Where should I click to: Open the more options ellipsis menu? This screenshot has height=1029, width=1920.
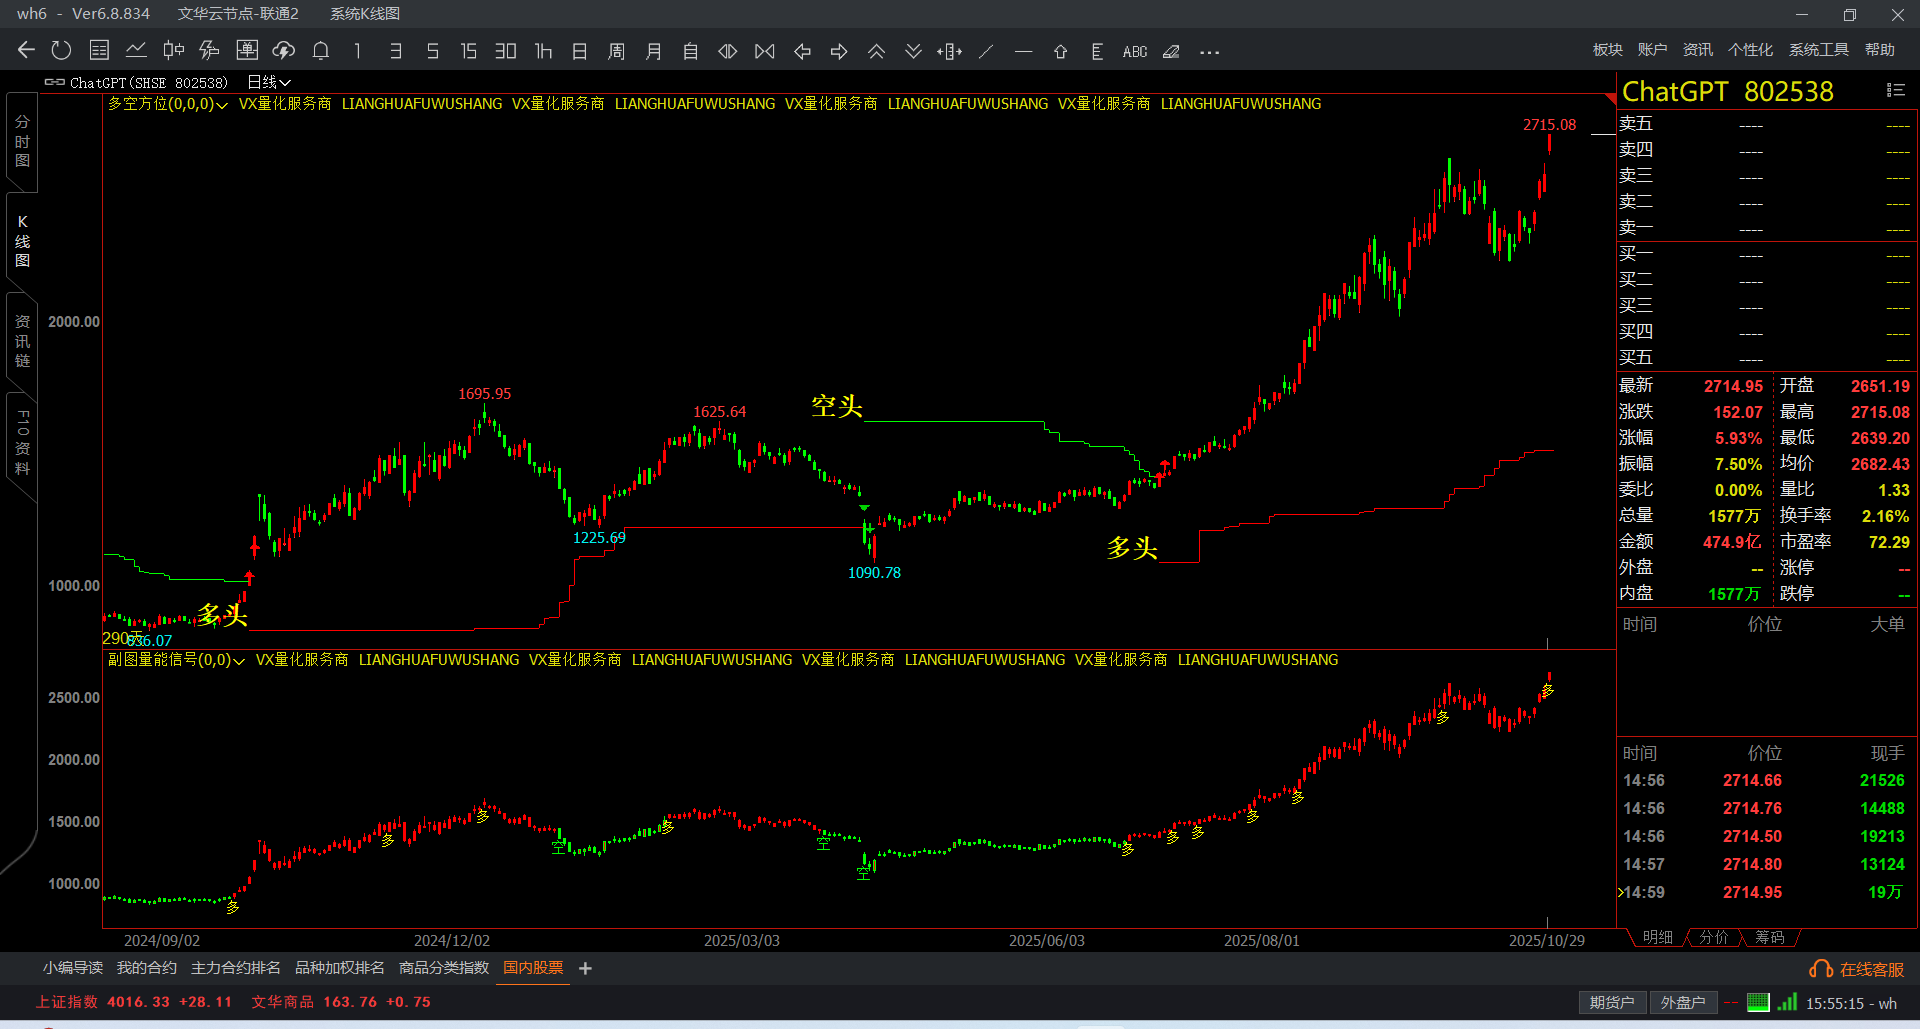[x=1209, y=52]
